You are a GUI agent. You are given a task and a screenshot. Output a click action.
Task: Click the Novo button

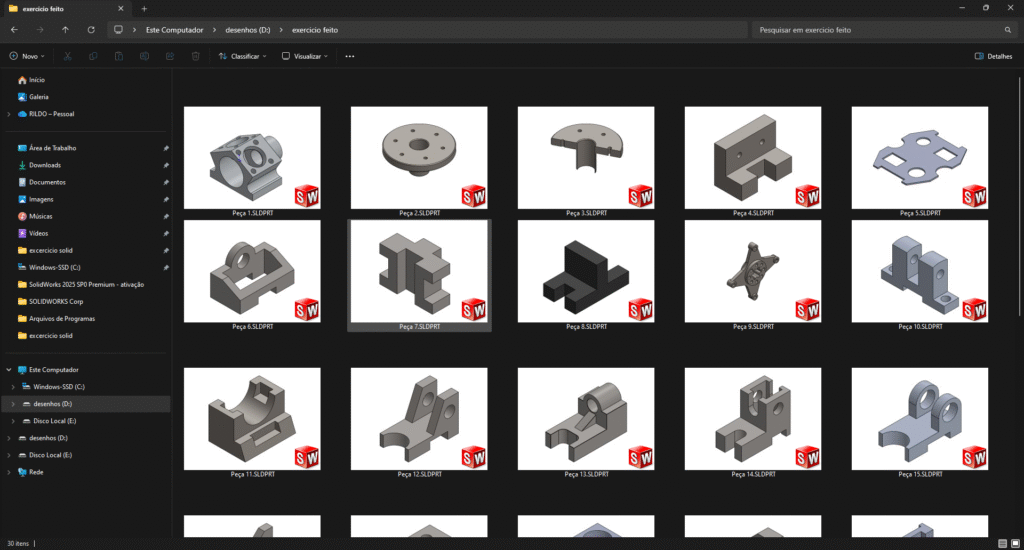click(28, 57)
